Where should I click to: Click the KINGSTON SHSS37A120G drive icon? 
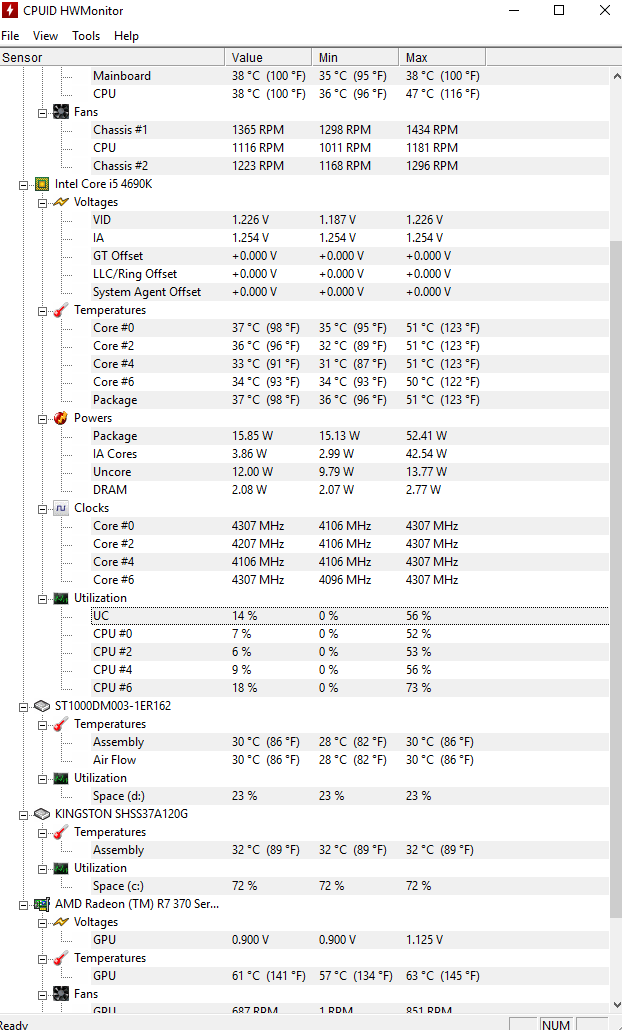pyautogui.click(x=42, y=814)
